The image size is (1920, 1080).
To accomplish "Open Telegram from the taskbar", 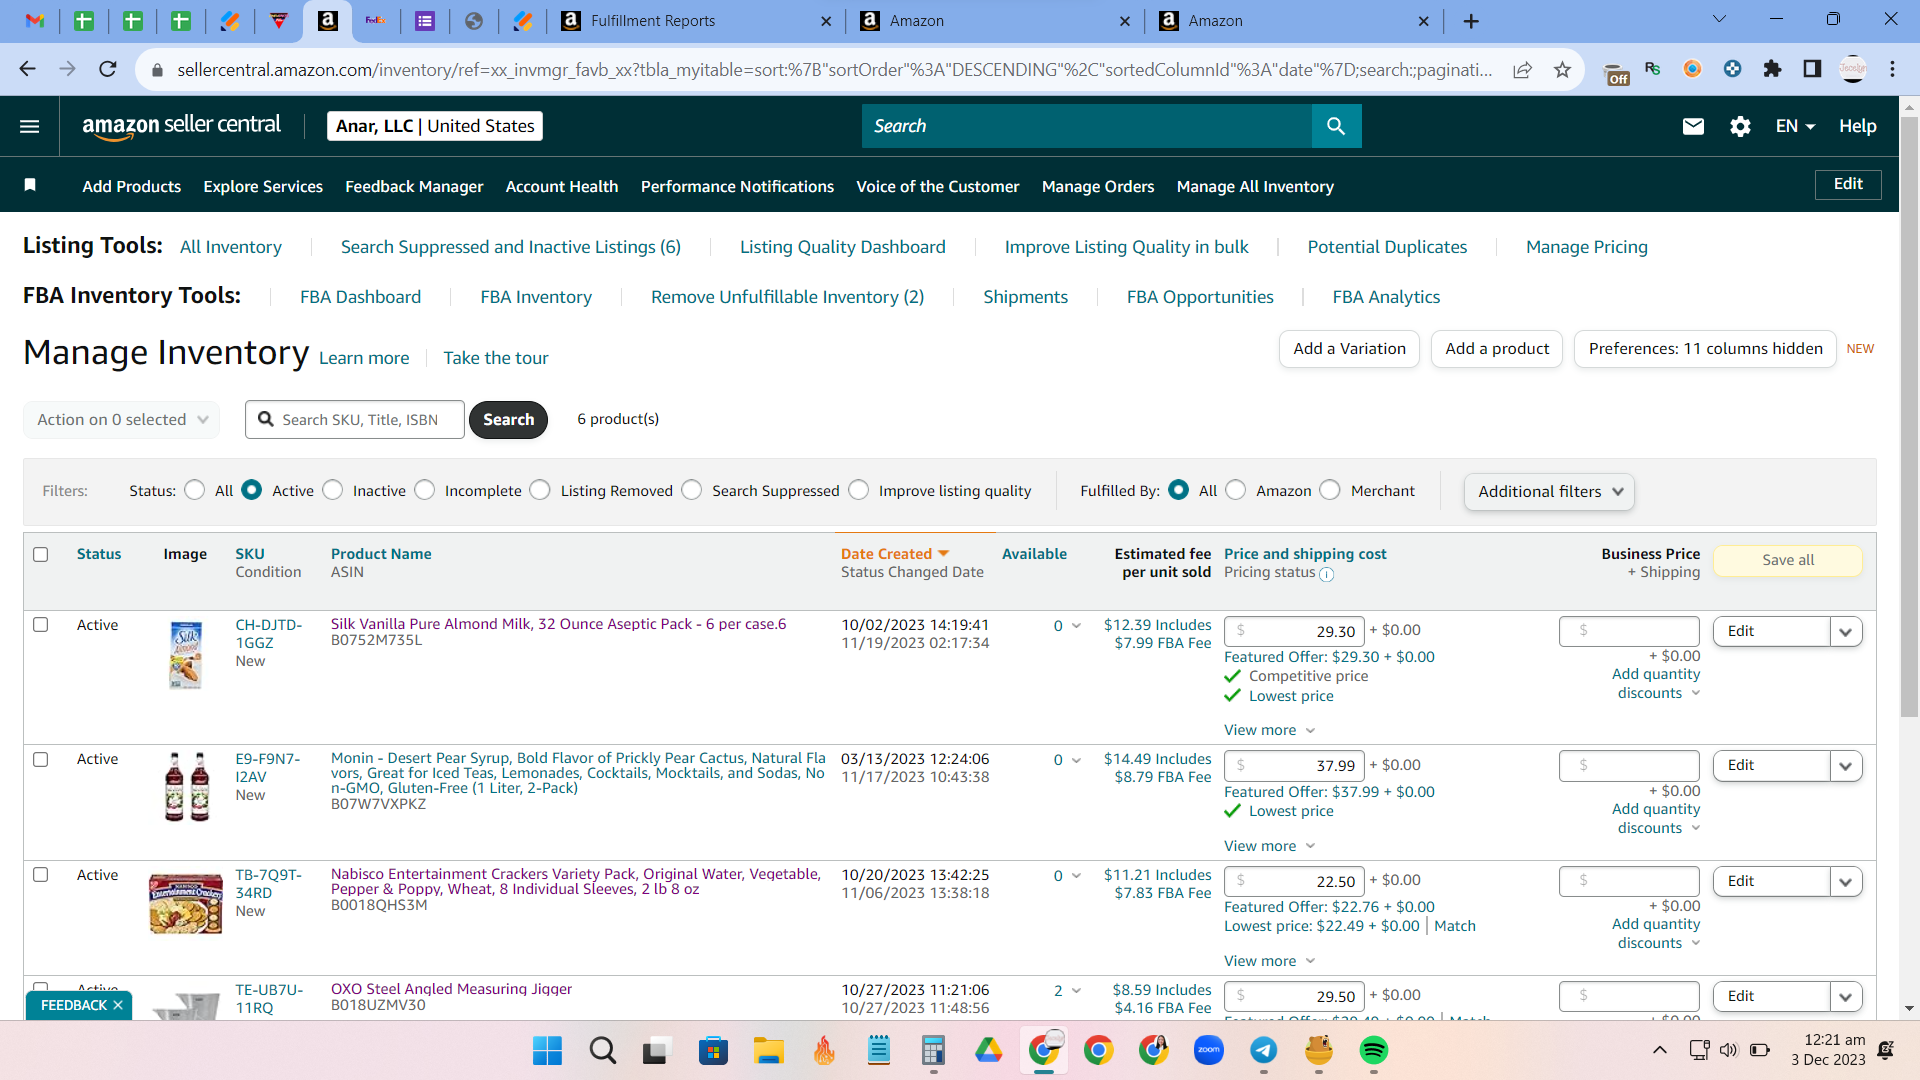I will click(x=1264, y=1050).
